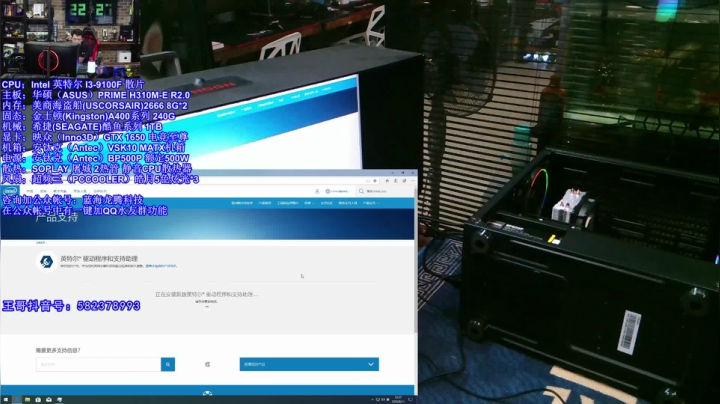Image resolution: width=720 pixels, height=404 pixels.
Task: Open Microsoft Store from the taskbar
Action: (38, 400)
